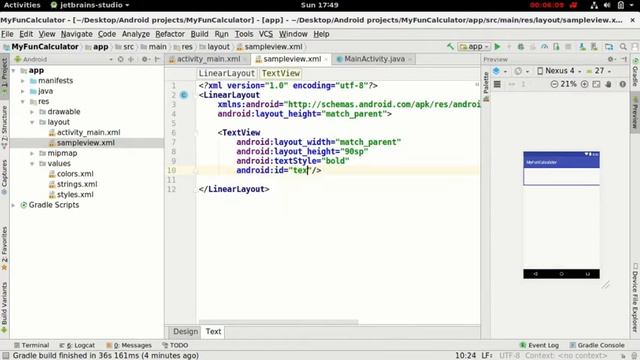Hide the Project panel with its hide icon
This screenshot has height=360, width=640.
coord(157,59)
